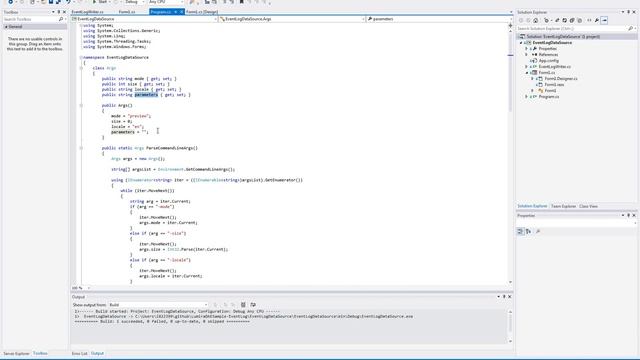This screenshot has height=360, width=640.
Task: Toggle Word Wrap in Output window
Action: 253,305
